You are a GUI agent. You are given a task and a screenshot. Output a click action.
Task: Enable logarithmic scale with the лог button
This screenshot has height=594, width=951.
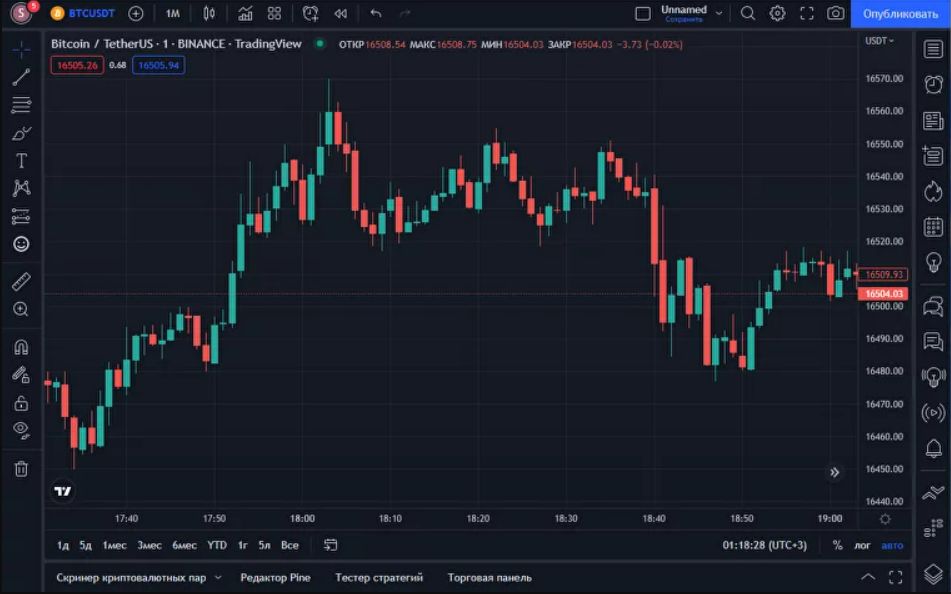[x=862, y=545]
